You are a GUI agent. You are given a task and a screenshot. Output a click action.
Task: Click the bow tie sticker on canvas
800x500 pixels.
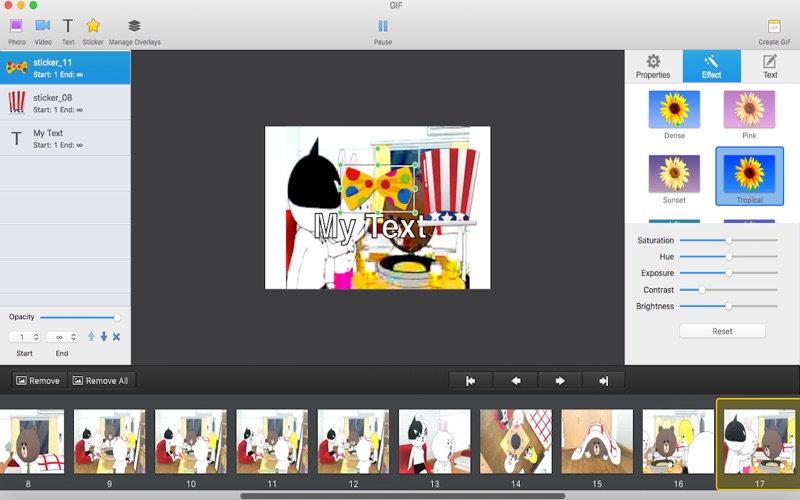pyautogui.click(x=378, y=188)
